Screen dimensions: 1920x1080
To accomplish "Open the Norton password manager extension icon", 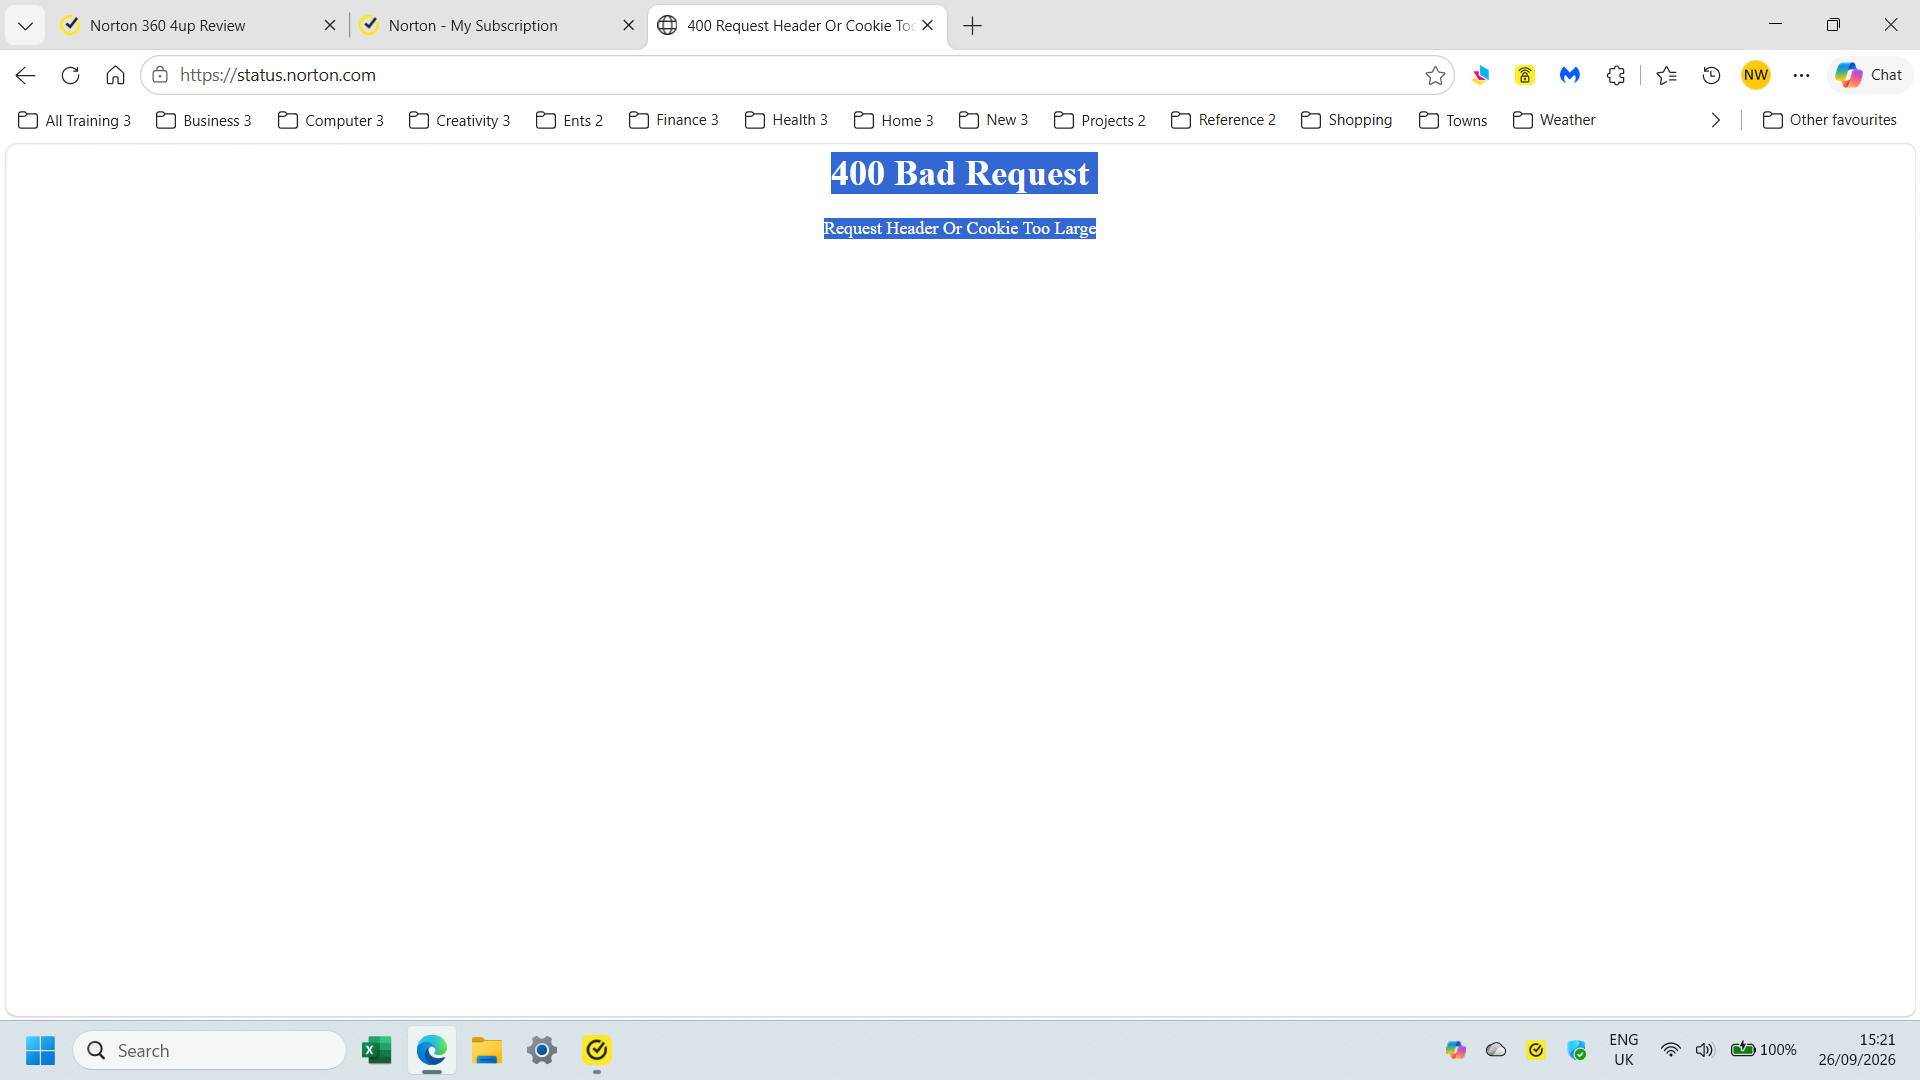I will pyautogui.click(x=1524, y=75).
